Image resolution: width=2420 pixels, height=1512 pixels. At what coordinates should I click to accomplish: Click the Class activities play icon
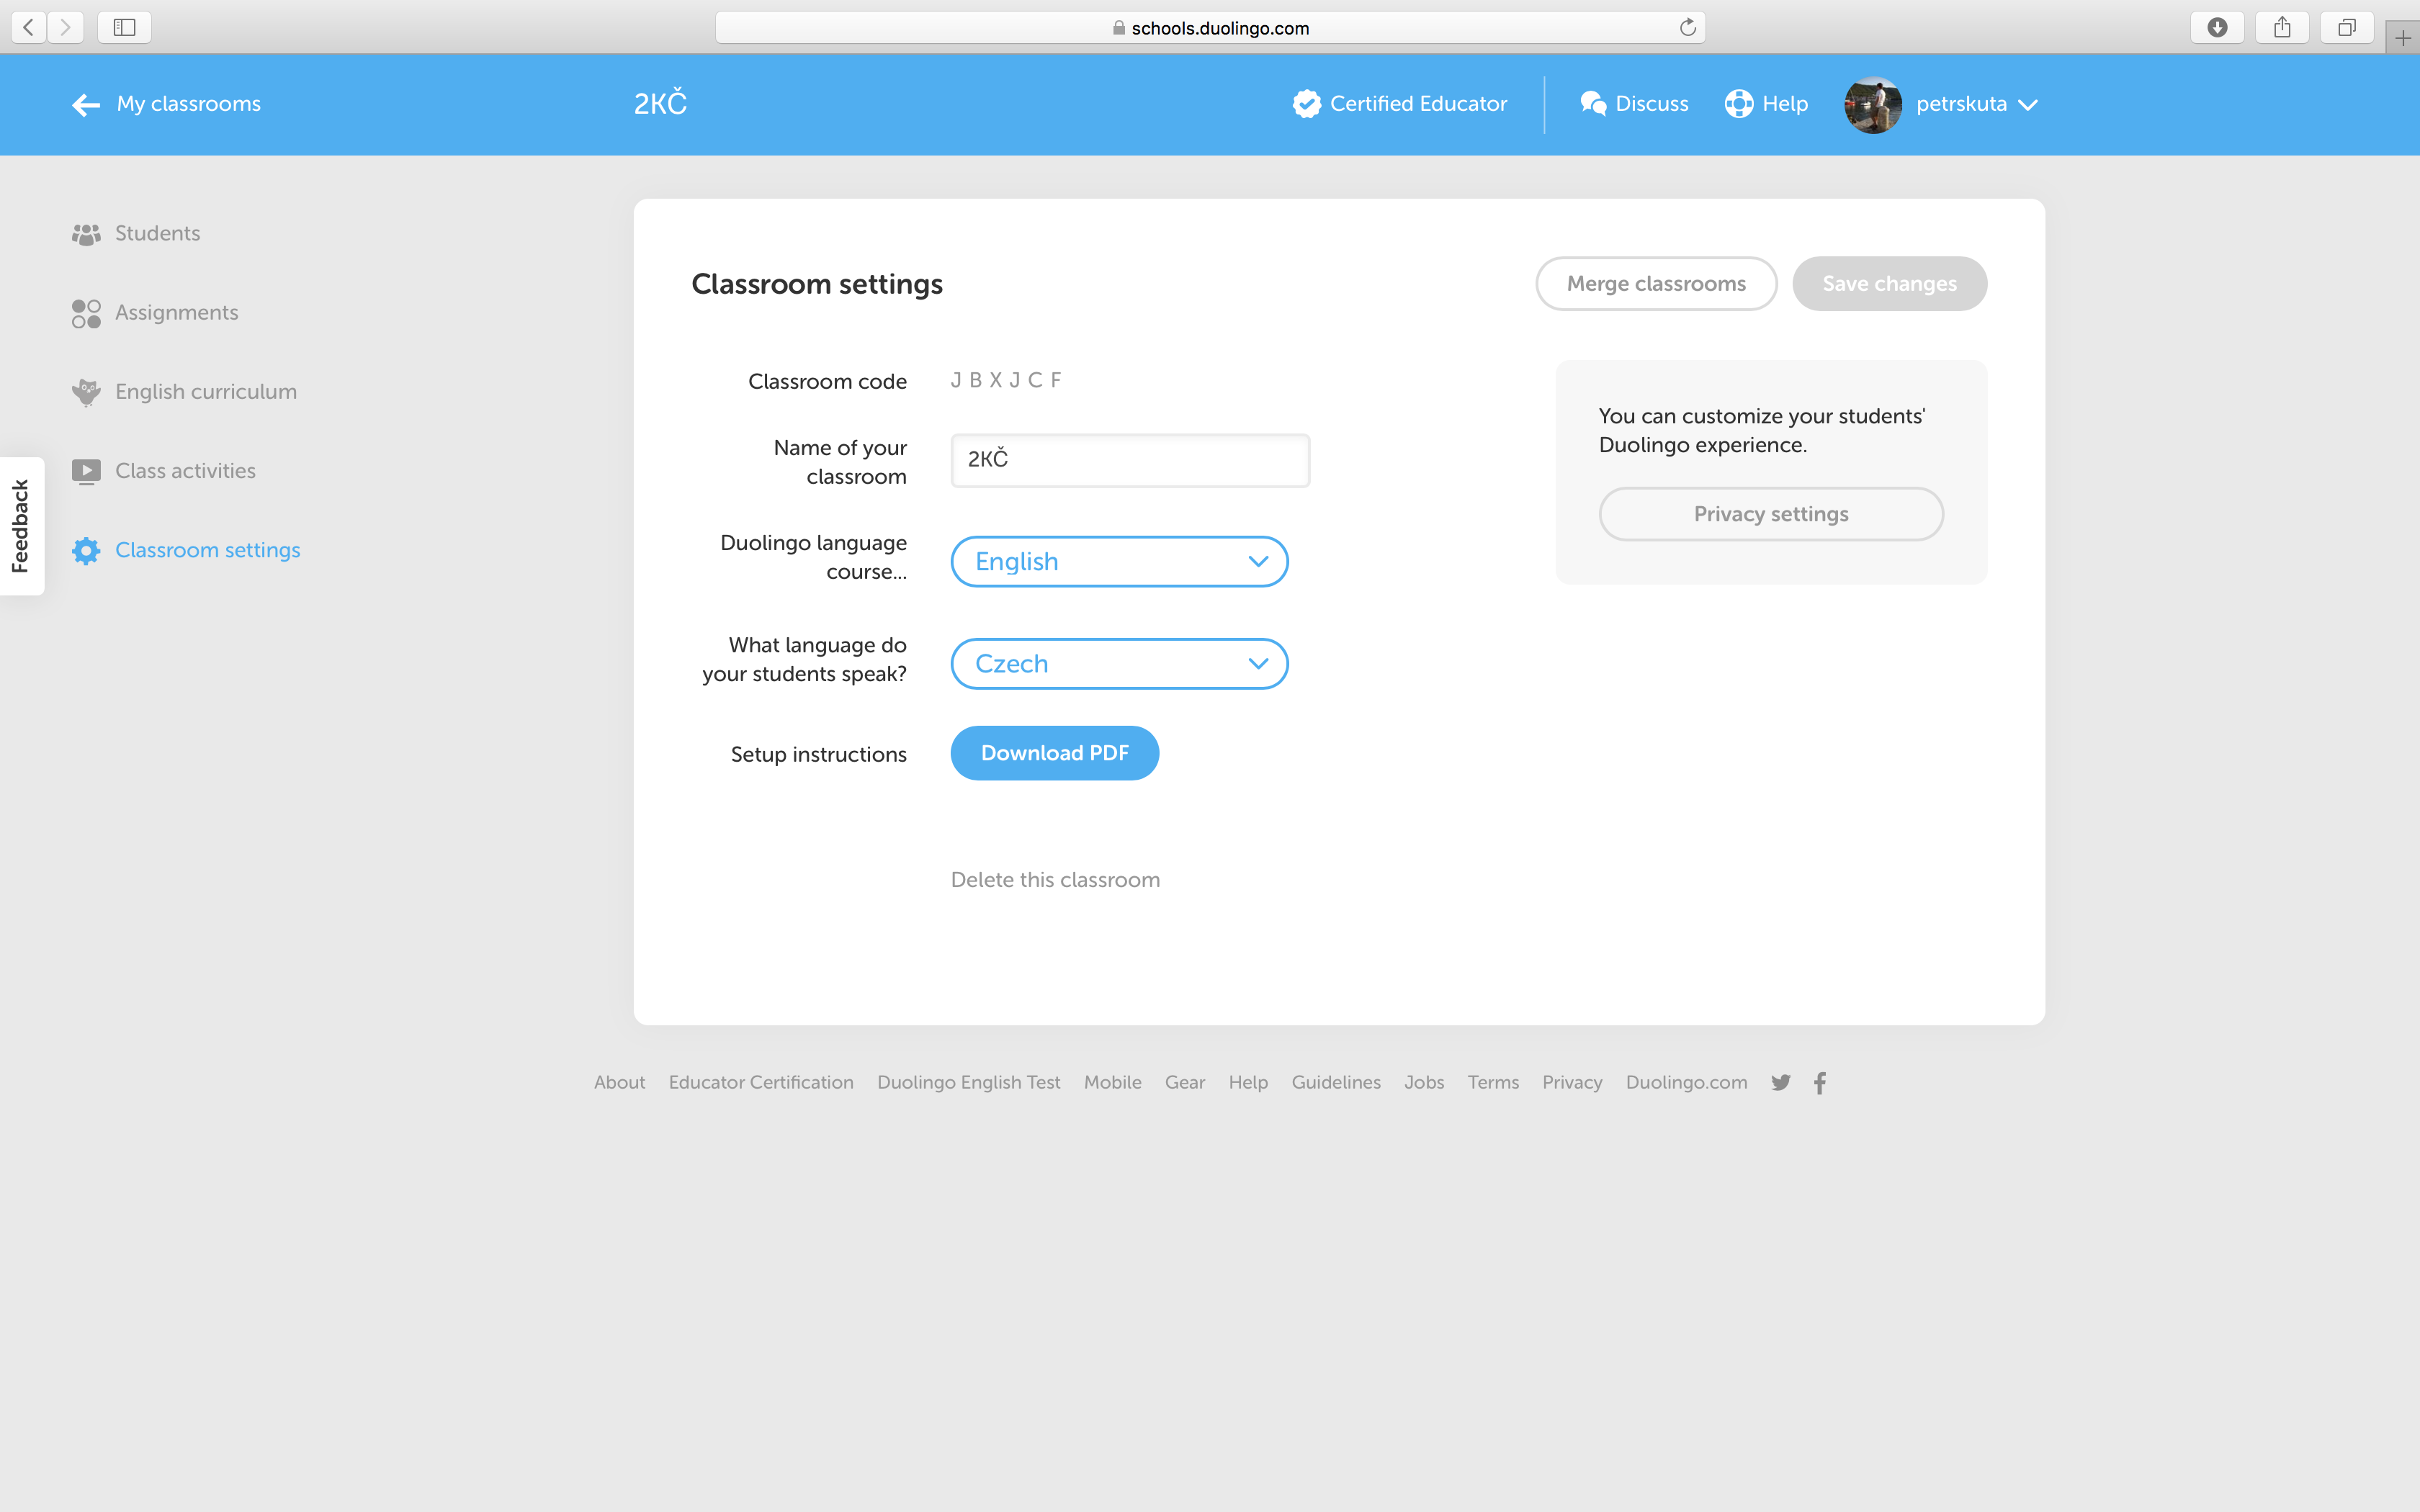(x=86, y=471)
